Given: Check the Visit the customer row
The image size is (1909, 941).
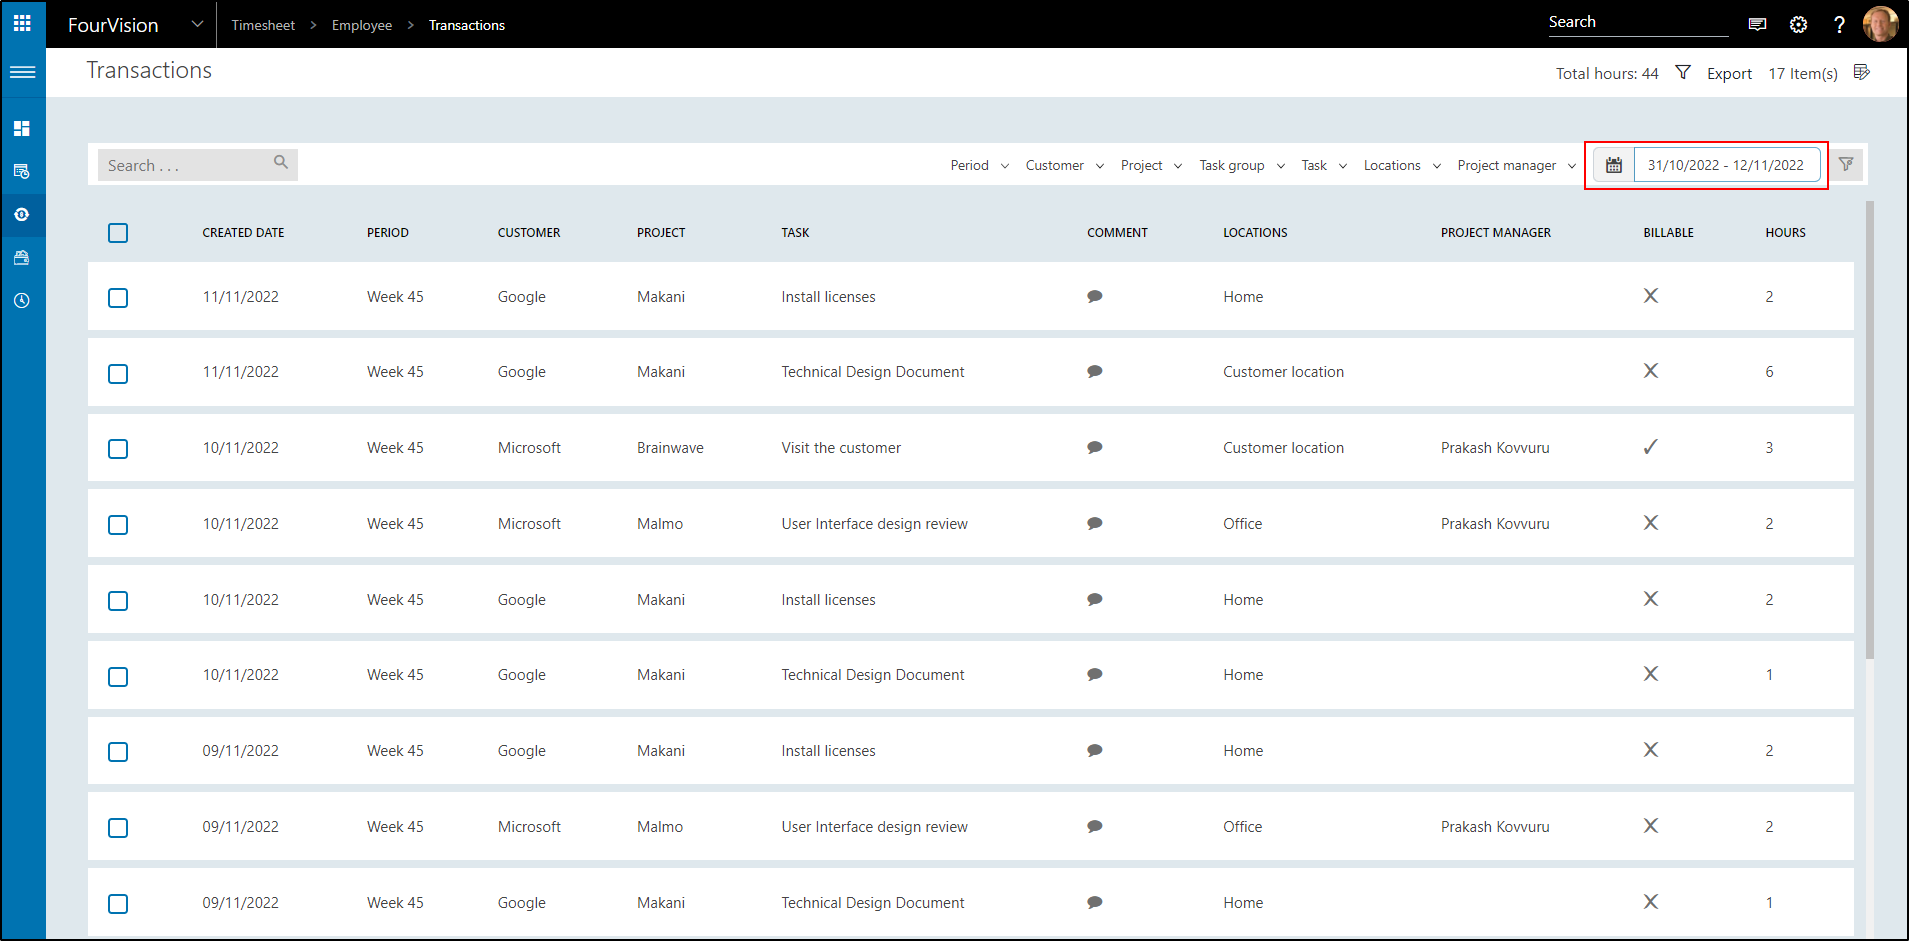Looking at the screenshot, I should (118, 449).
